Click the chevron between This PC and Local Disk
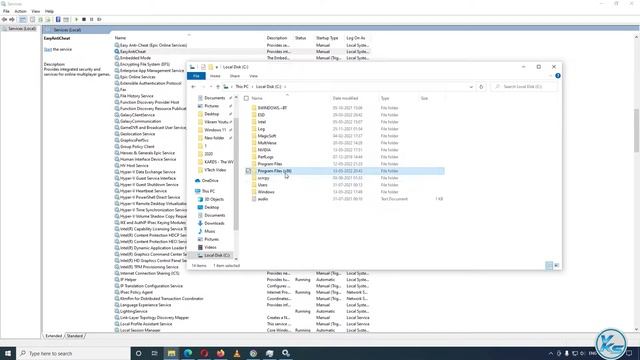 (252, 87)
